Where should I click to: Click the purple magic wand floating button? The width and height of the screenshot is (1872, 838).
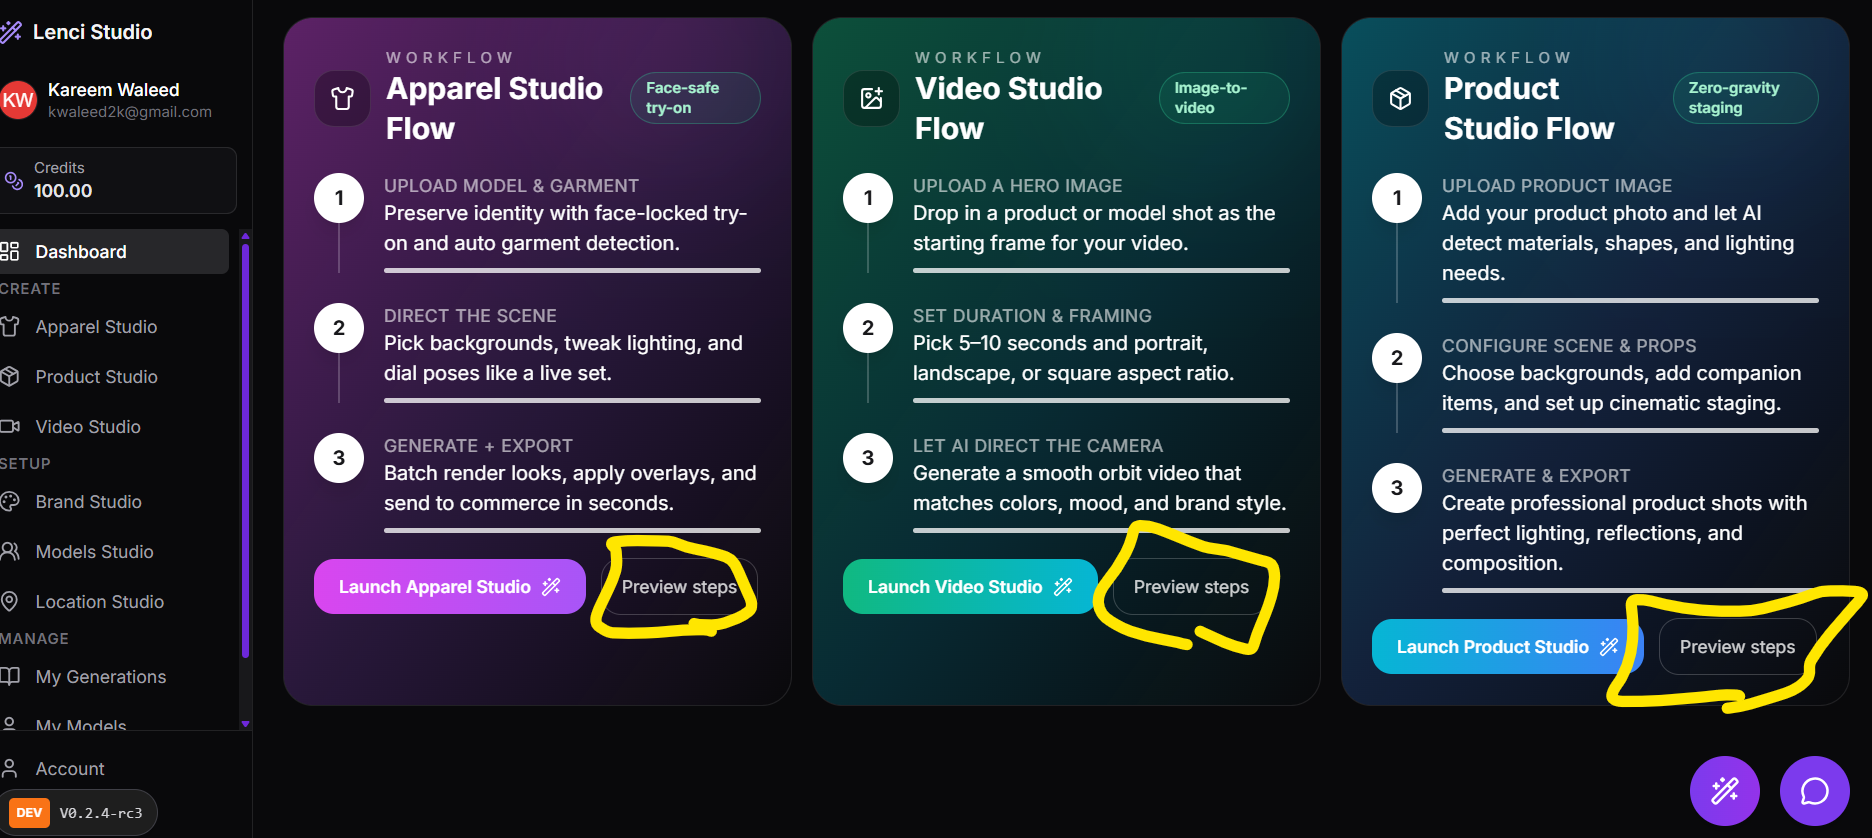1724,791
